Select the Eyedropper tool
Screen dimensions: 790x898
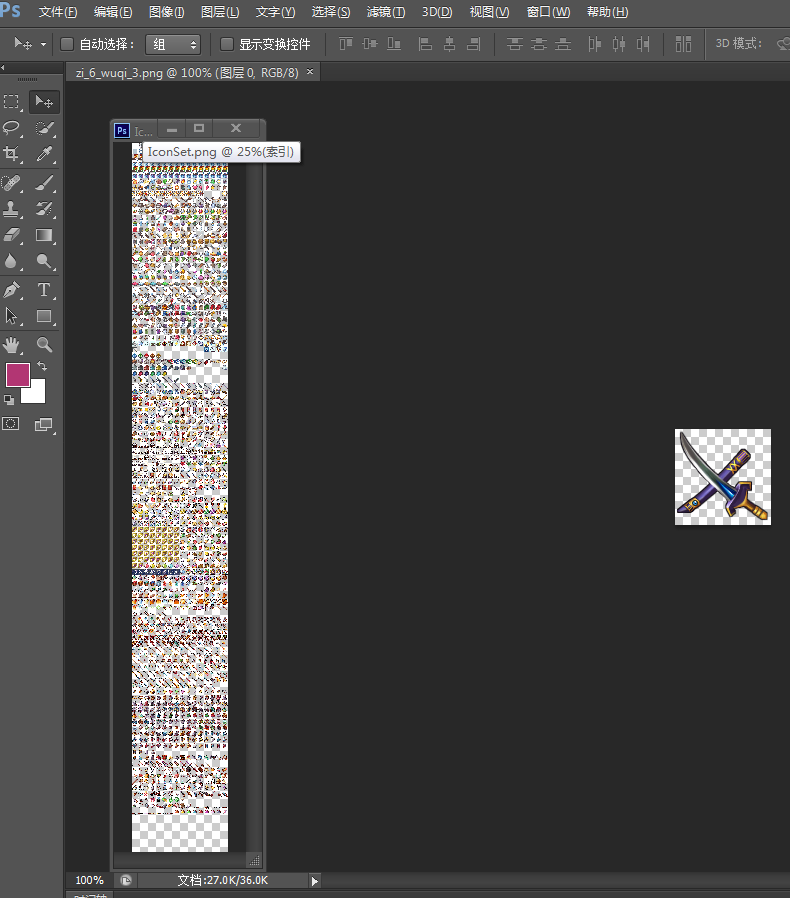pyautogui.click(x=44, y=153)
